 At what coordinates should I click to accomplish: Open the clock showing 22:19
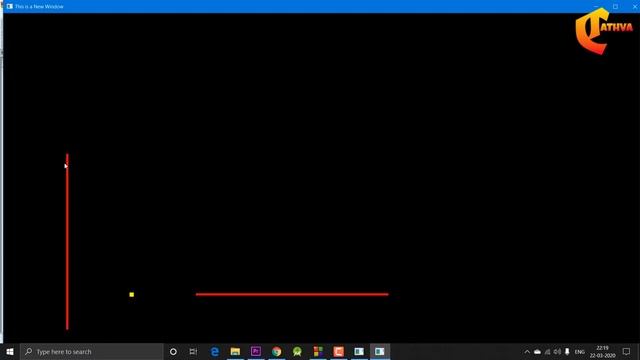[x=602, y=351]
